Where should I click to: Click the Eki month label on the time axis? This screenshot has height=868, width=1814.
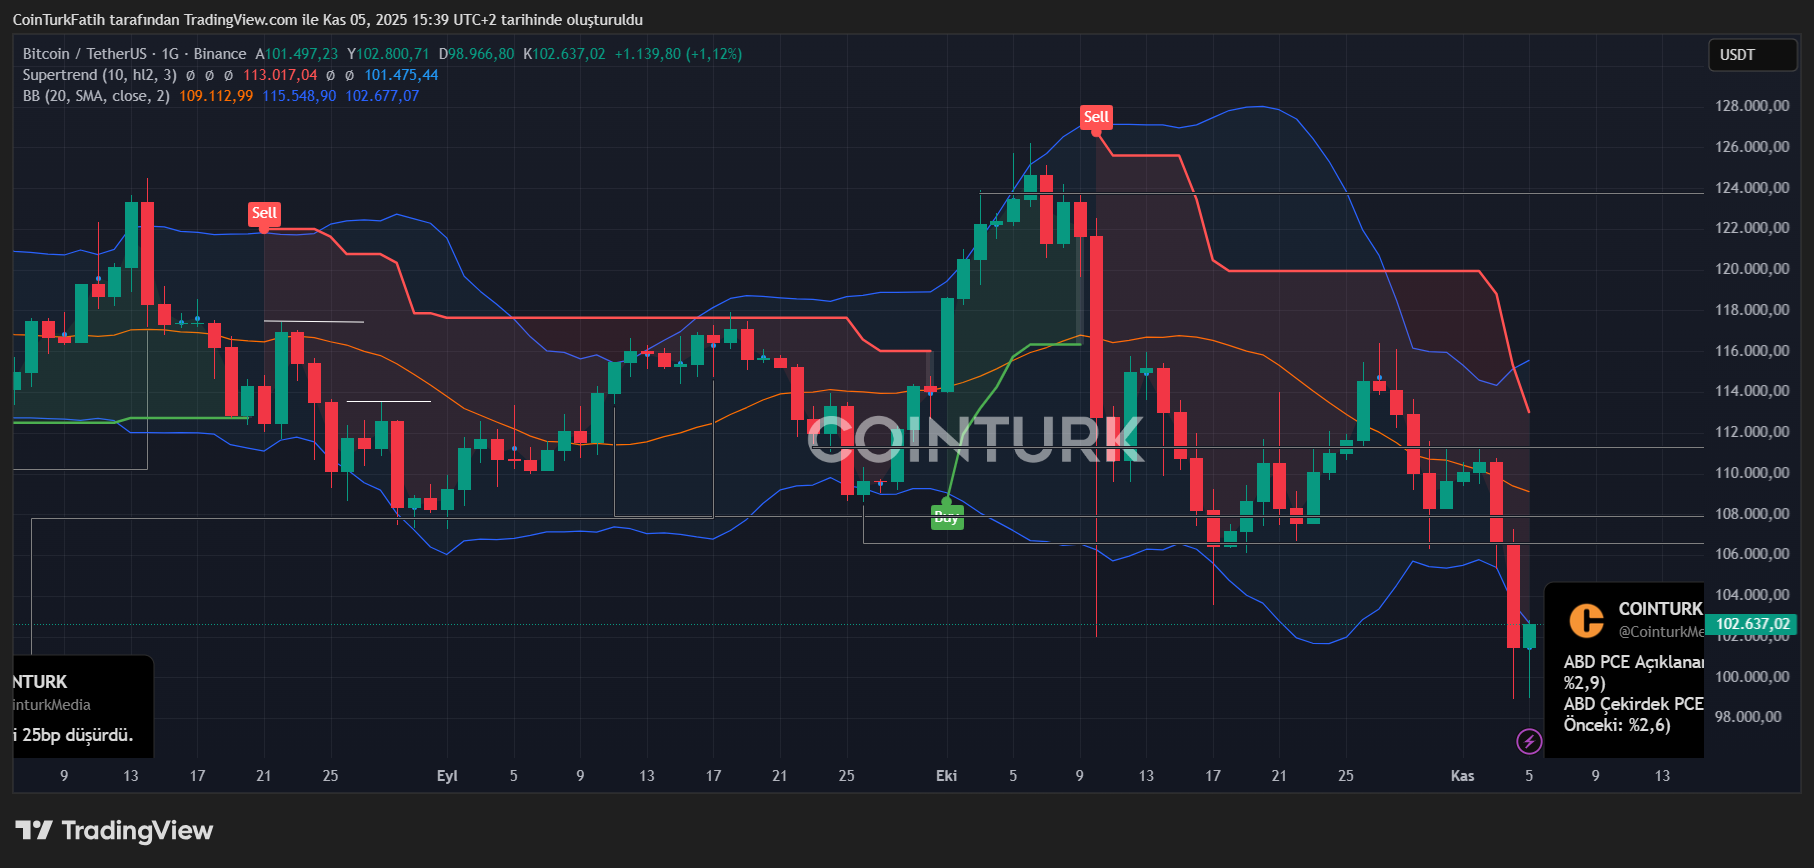[x=947, y=776]
